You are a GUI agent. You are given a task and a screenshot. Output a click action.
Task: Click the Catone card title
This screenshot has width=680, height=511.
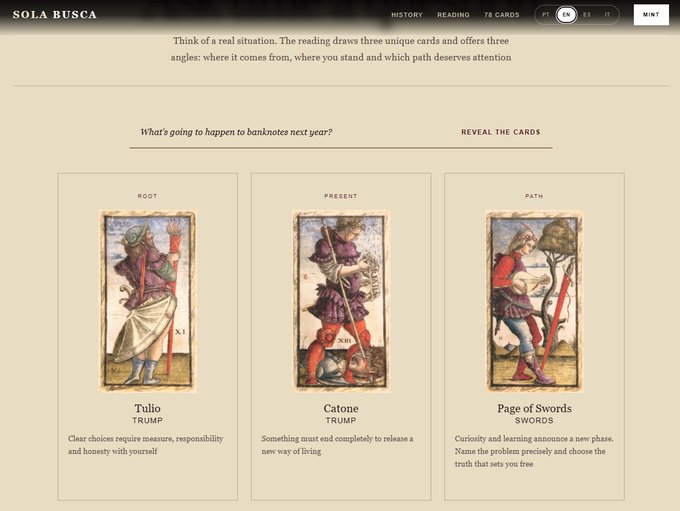341,408
